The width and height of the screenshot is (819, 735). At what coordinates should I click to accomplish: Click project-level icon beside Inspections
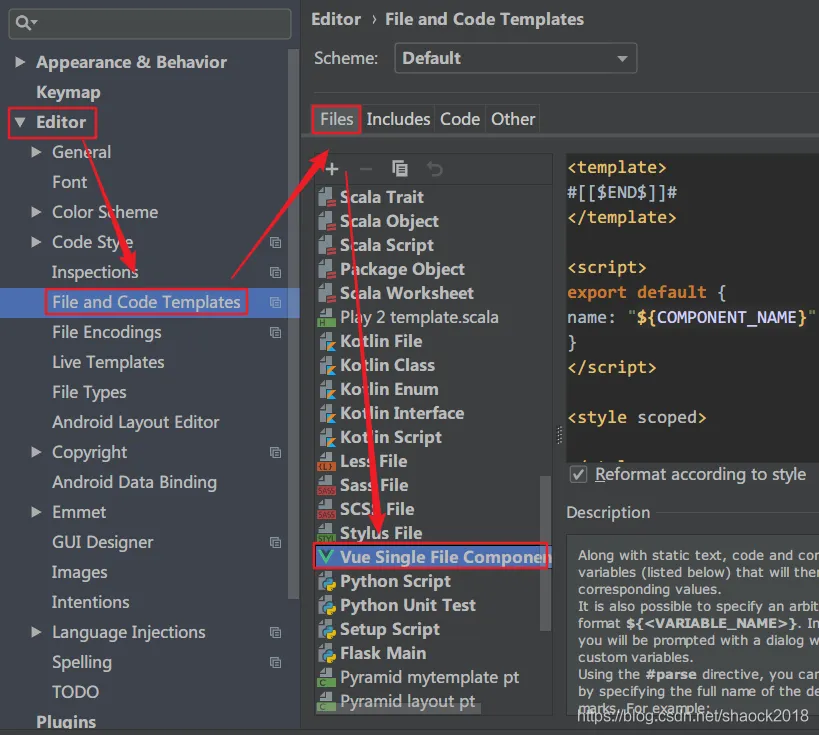pyautogui.click(x=275, y=273)
